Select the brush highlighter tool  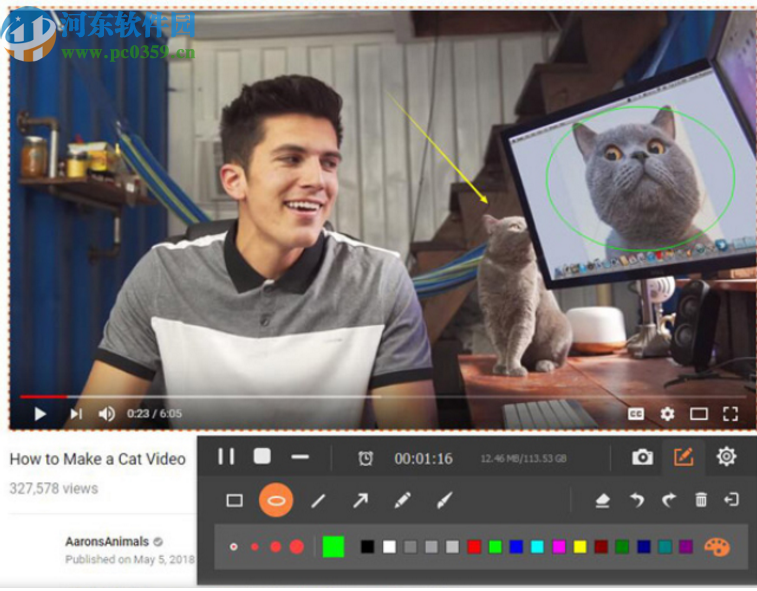[x=444, y=500]
